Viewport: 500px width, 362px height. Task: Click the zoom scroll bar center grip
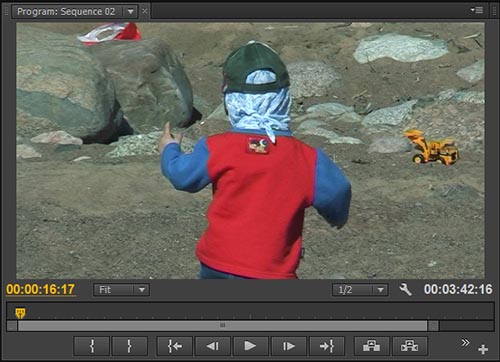click(223, 325)
